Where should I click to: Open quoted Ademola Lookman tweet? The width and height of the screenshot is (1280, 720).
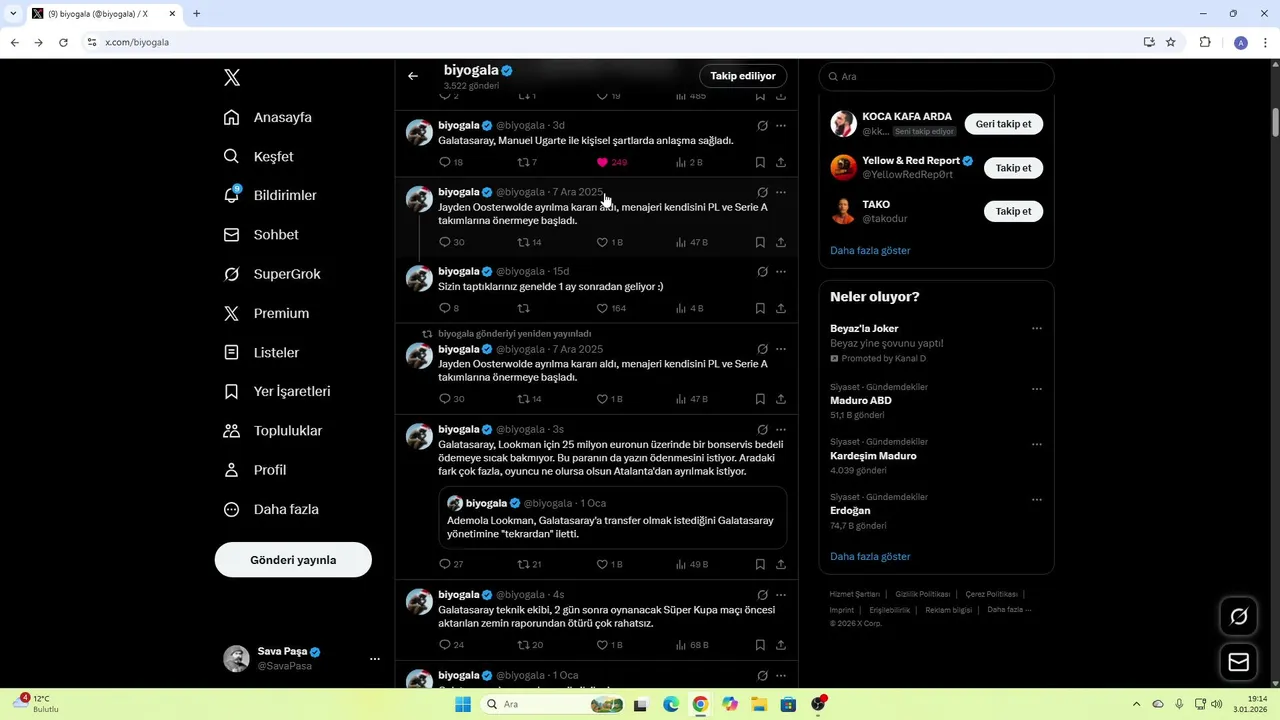click(612, 518)
